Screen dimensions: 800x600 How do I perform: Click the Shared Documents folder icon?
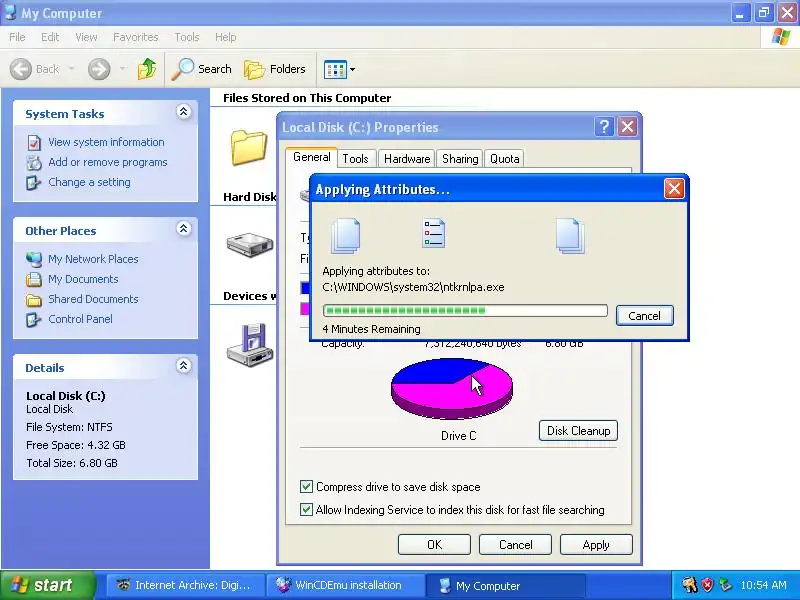[34, 299]
